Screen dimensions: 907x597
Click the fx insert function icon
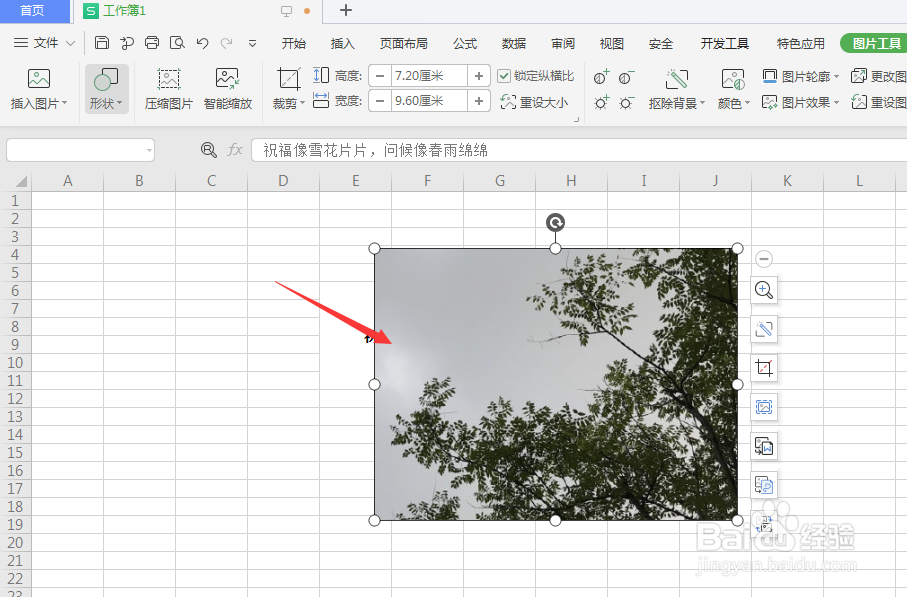click(x=234, y=150)
